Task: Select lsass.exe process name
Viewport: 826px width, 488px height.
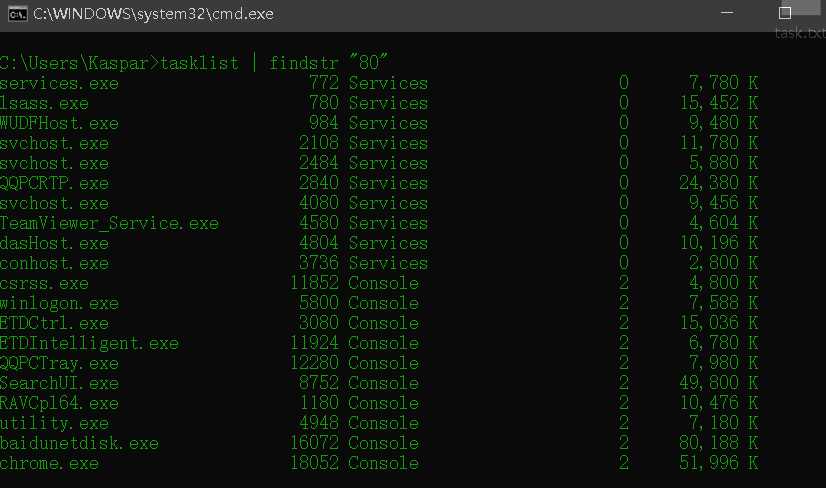Action: tap(44, 103)
